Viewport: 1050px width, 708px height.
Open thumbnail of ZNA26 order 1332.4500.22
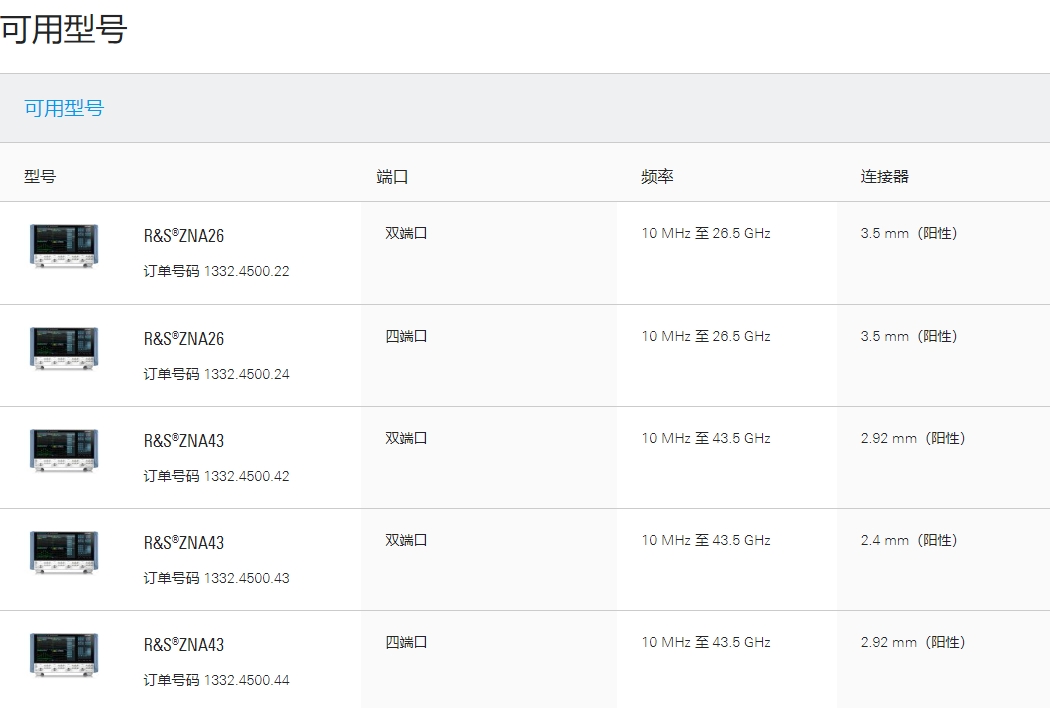(x=64, y=246)
